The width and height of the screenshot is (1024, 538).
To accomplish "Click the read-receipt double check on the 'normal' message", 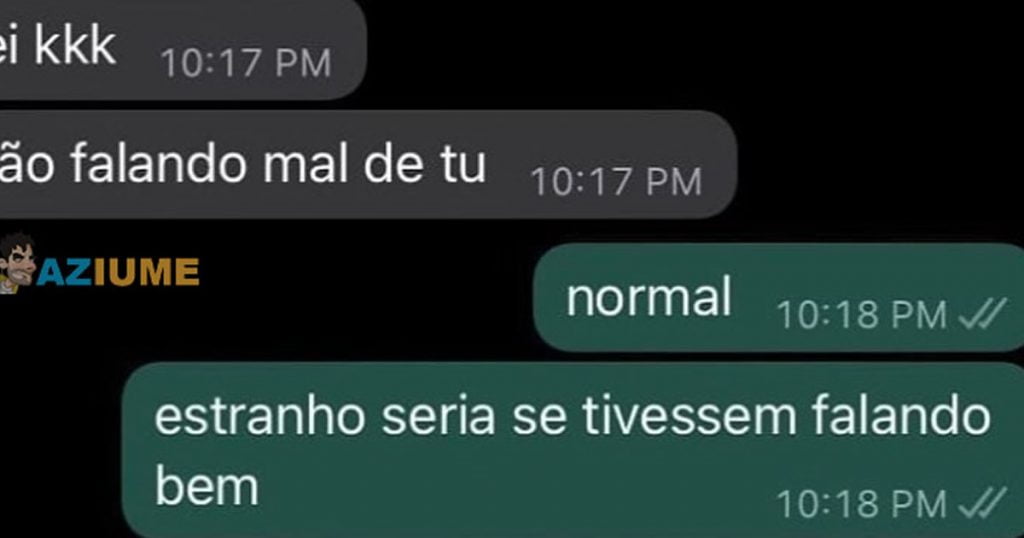I will tap(982, 315).
